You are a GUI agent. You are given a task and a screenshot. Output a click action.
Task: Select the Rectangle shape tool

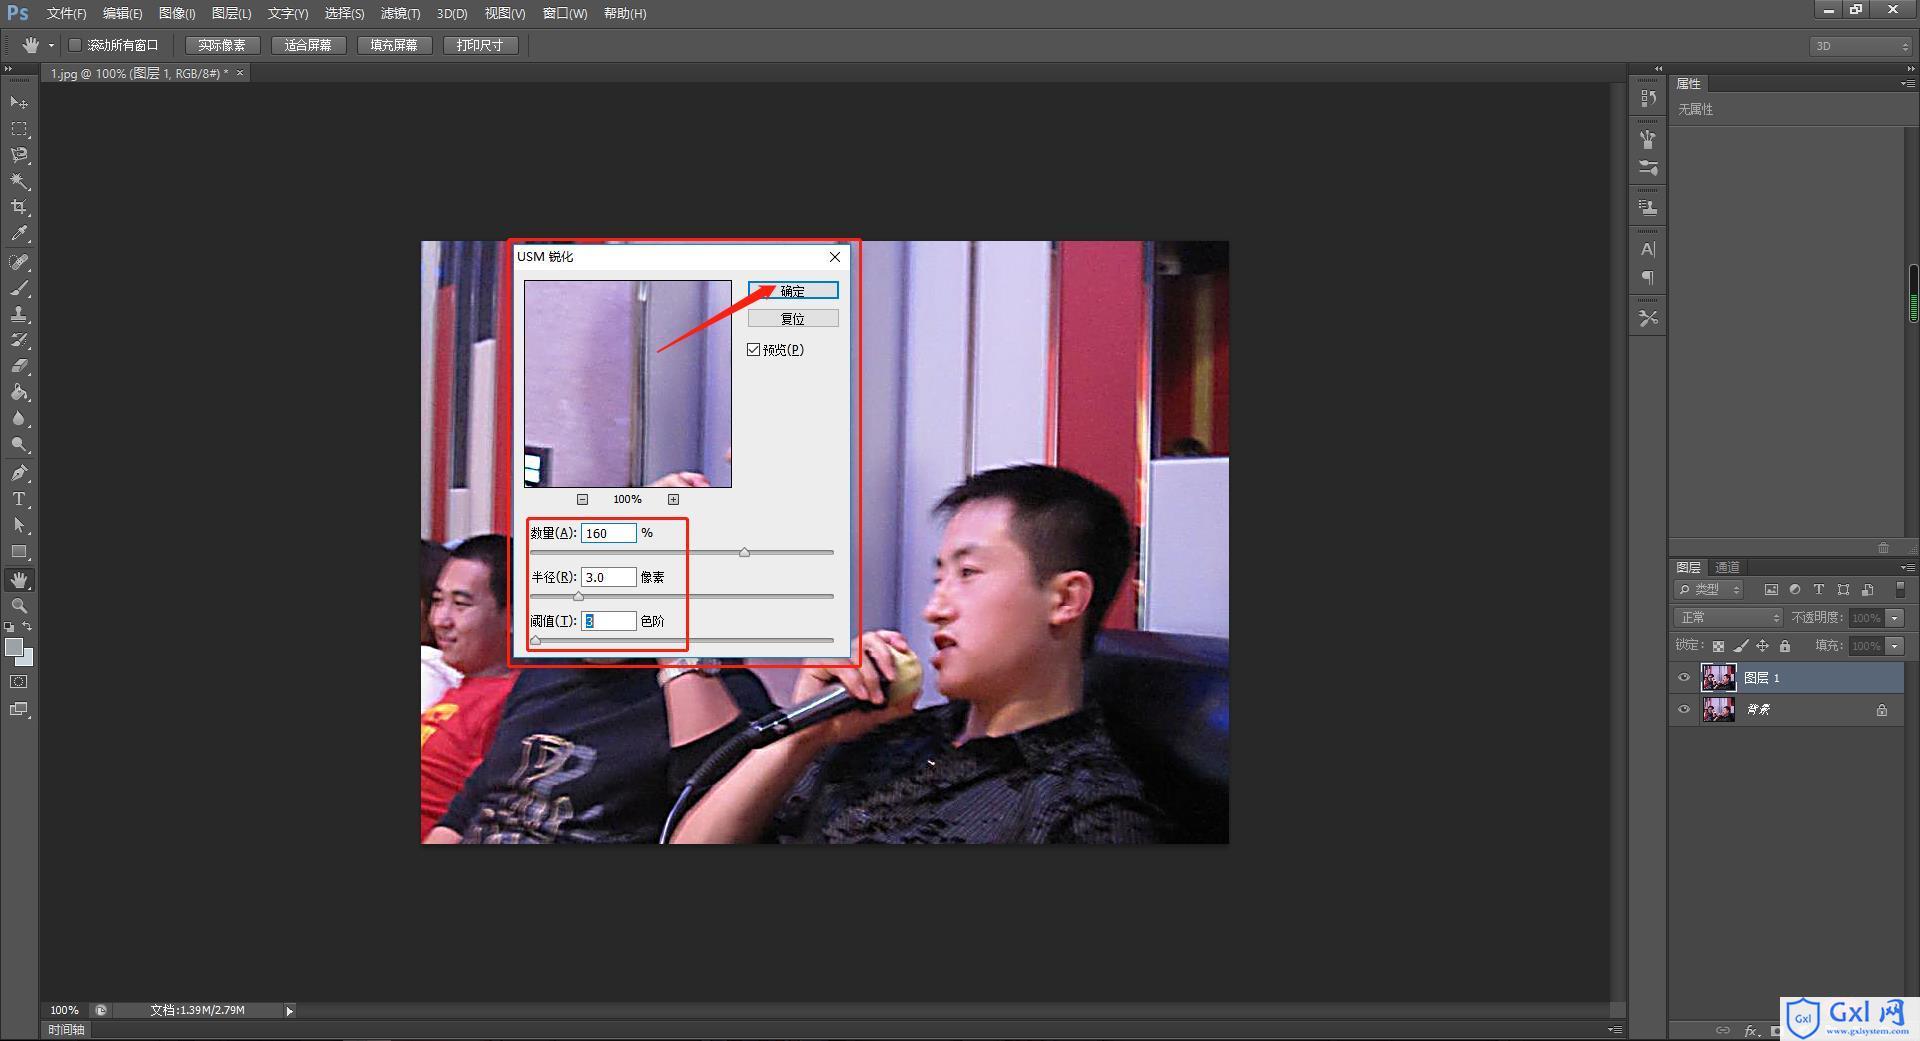point(19,551)
